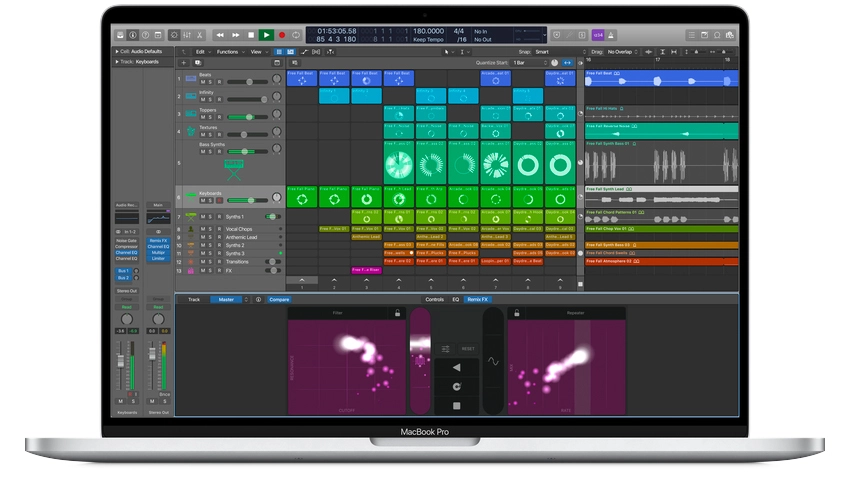Add a new track with plus button
This screenshot has width=850, height=478.
(184, 63)
